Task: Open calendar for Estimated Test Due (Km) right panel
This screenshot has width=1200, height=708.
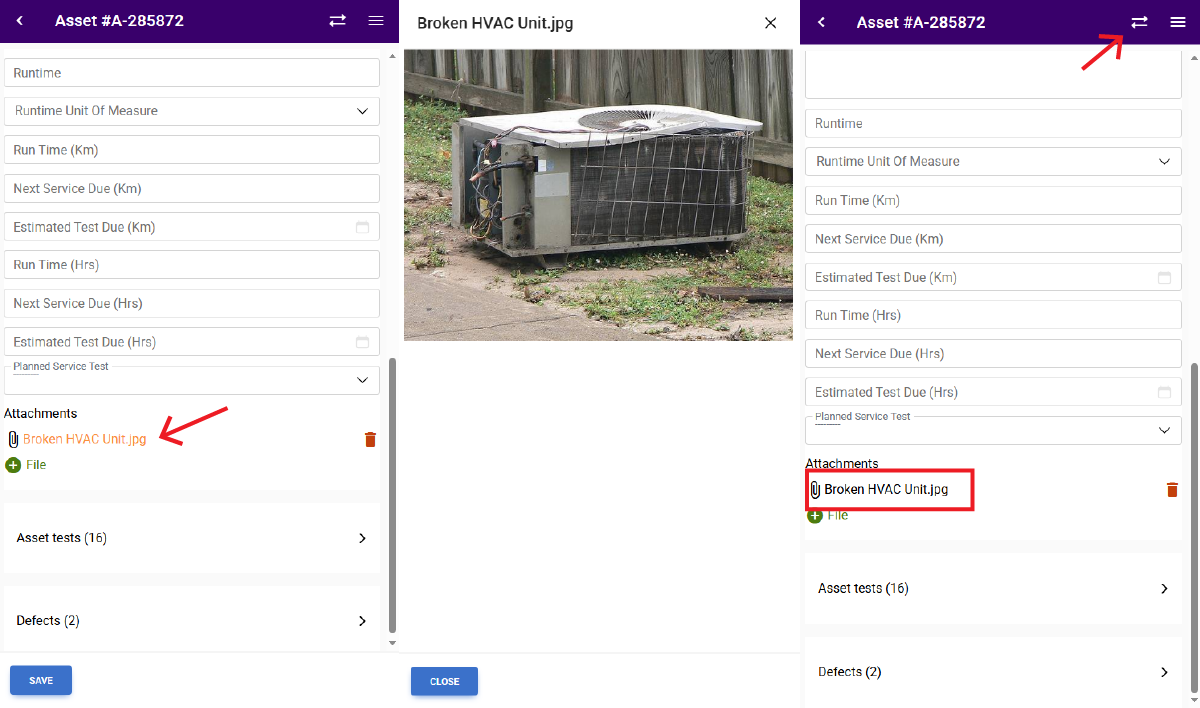Action: point(1164,277)
